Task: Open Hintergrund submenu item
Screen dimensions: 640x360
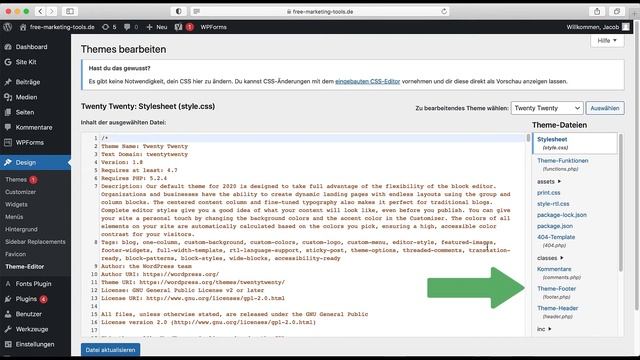Action: (21, 229)
